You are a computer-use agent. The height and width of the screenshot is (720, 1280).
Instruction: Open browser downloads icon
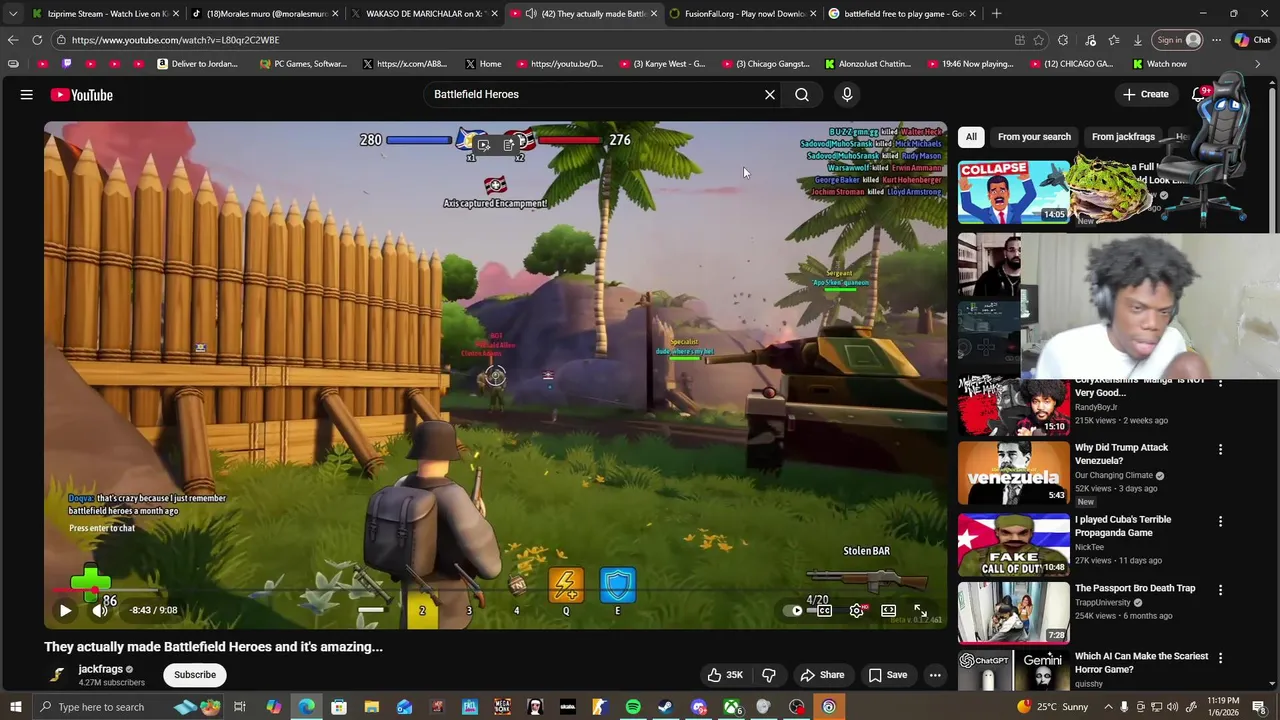(x=1137, y=40)
